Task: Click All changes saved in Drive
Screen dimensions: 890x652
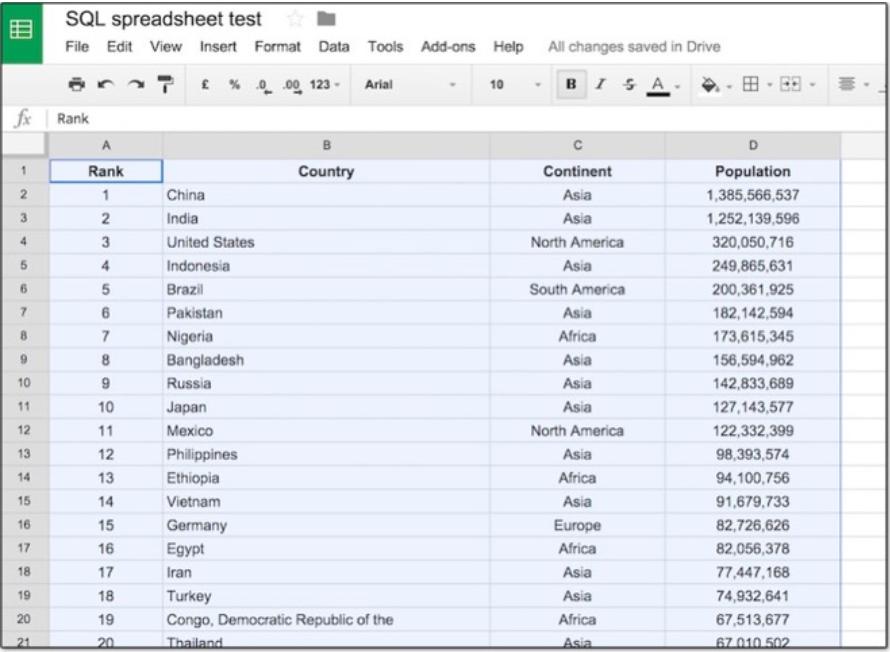Action: 632,46
